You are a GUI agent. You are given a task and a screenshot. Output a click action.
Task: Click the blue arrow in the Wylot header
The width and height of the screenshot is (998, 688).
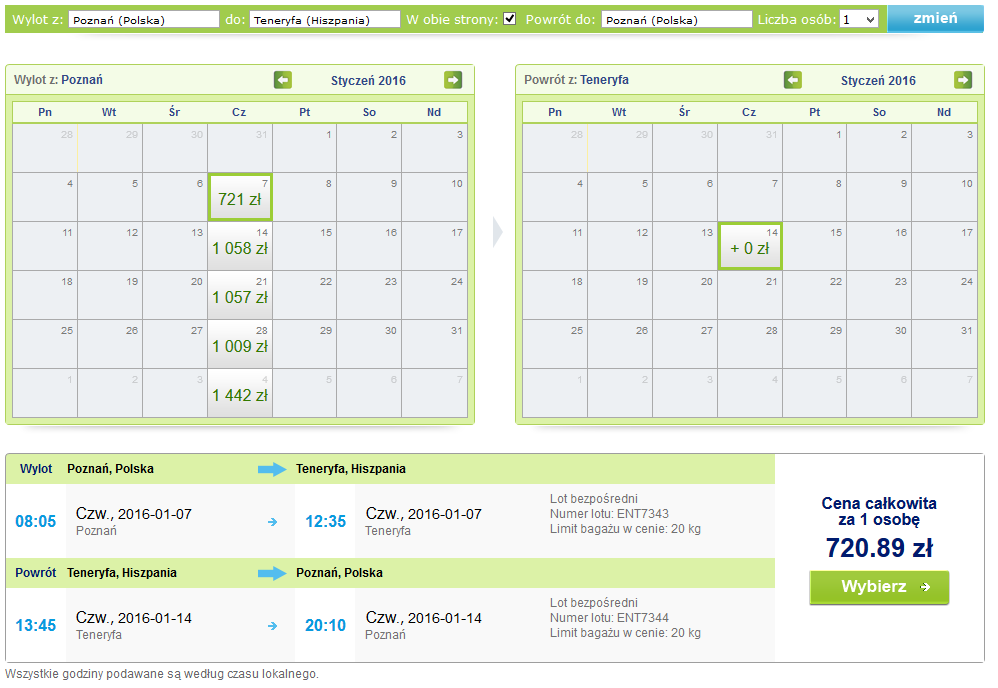(x=272, y=470)
